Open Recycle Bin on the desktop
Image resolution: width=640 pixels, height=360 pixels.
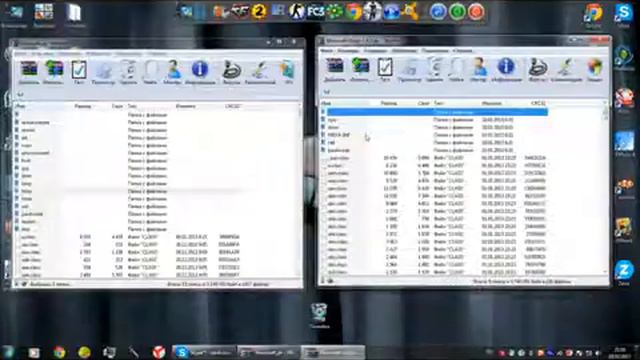coord(319,315)
